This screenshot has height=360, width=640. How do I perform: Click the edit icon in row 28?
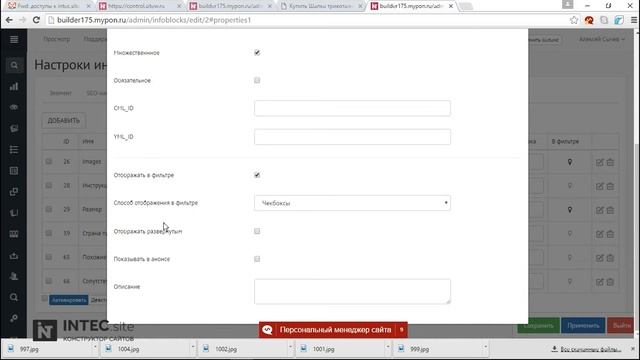click(599, 186)
